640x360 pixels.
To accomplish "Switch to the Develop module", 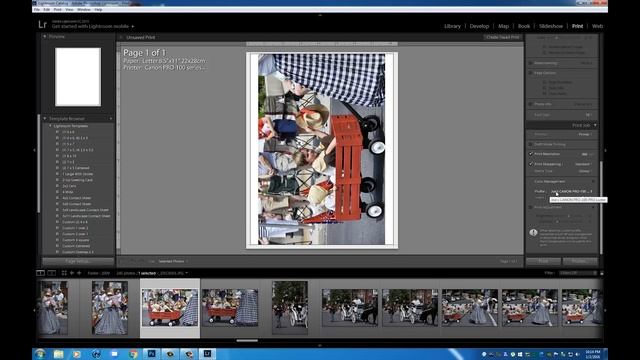I will pyautogui.click(x=479, y=26).
